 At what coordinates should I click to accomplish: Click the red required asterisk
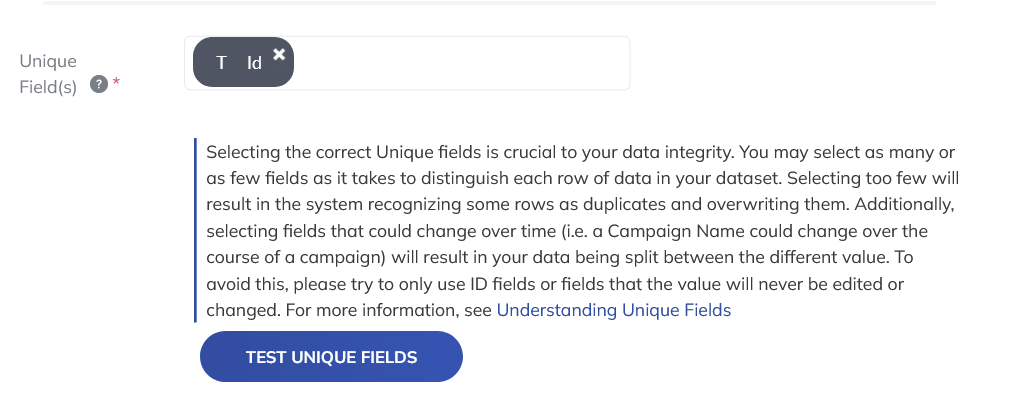[x=117, y=82]
